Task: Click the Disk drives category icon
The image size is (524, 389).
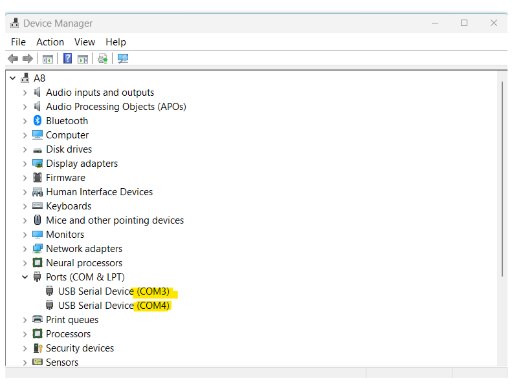Action: point(37,150)
